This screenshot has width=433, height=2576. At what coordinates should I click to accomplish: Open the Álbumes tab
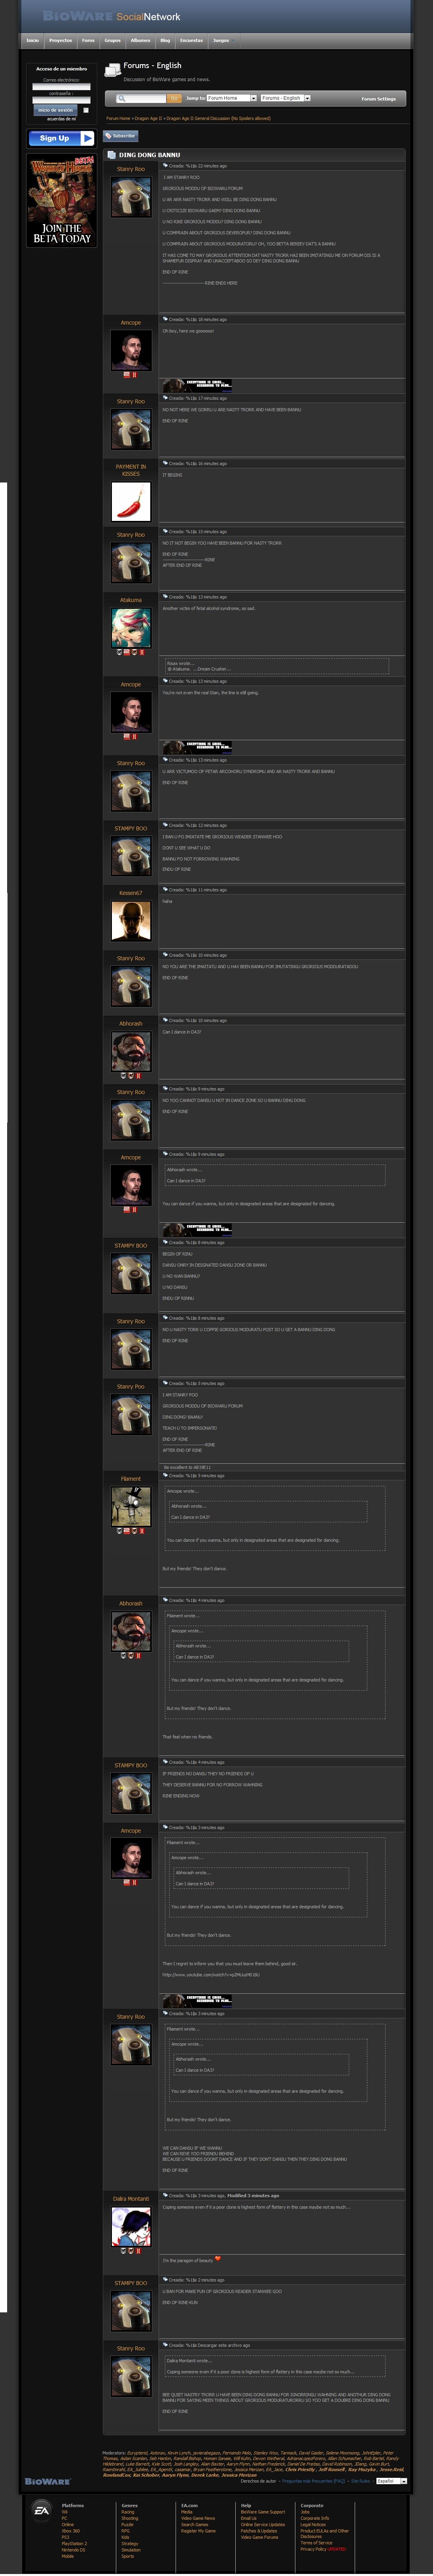point(140,41)
